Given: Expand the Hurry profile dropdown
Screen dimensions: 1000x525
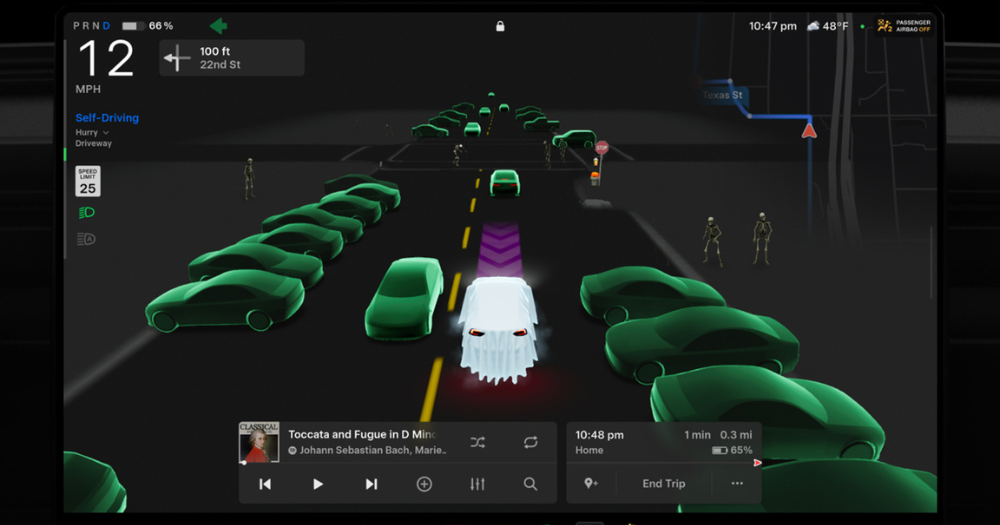Looking at the screenshot, I should coord(92,133).
